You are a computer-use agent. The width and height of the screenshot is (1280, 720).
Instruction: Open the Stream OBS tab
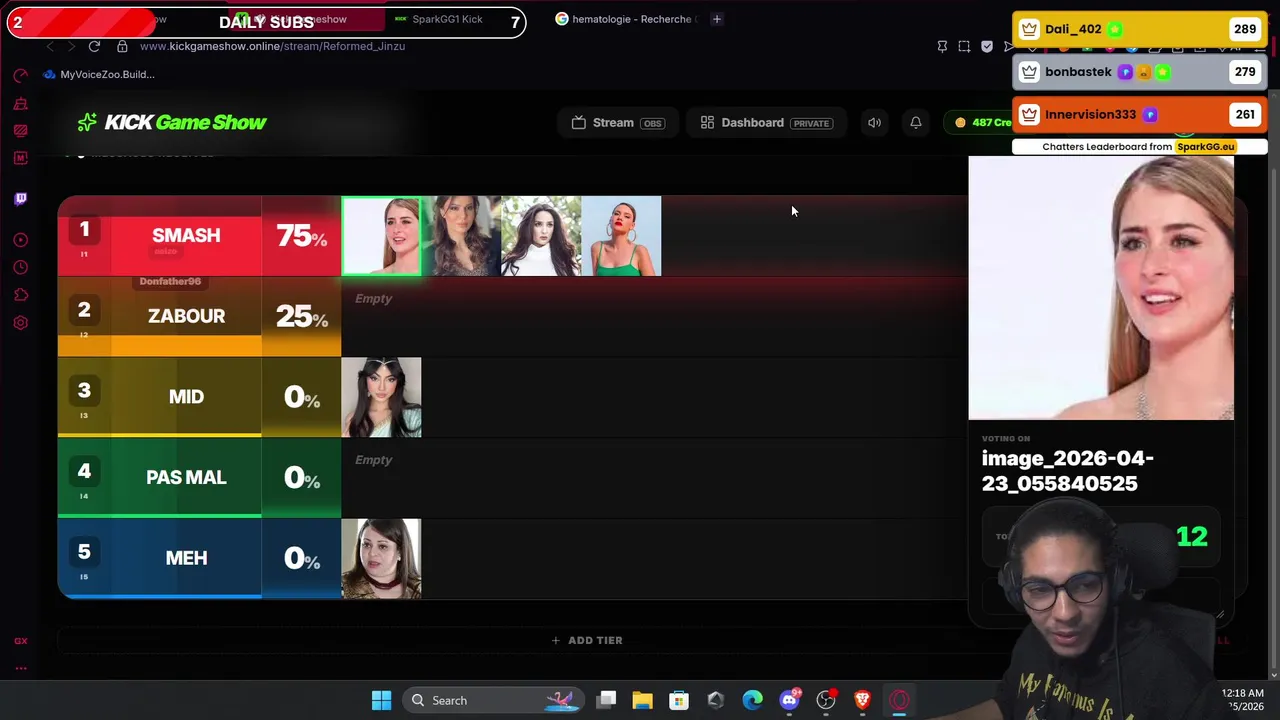click(617, 123)
